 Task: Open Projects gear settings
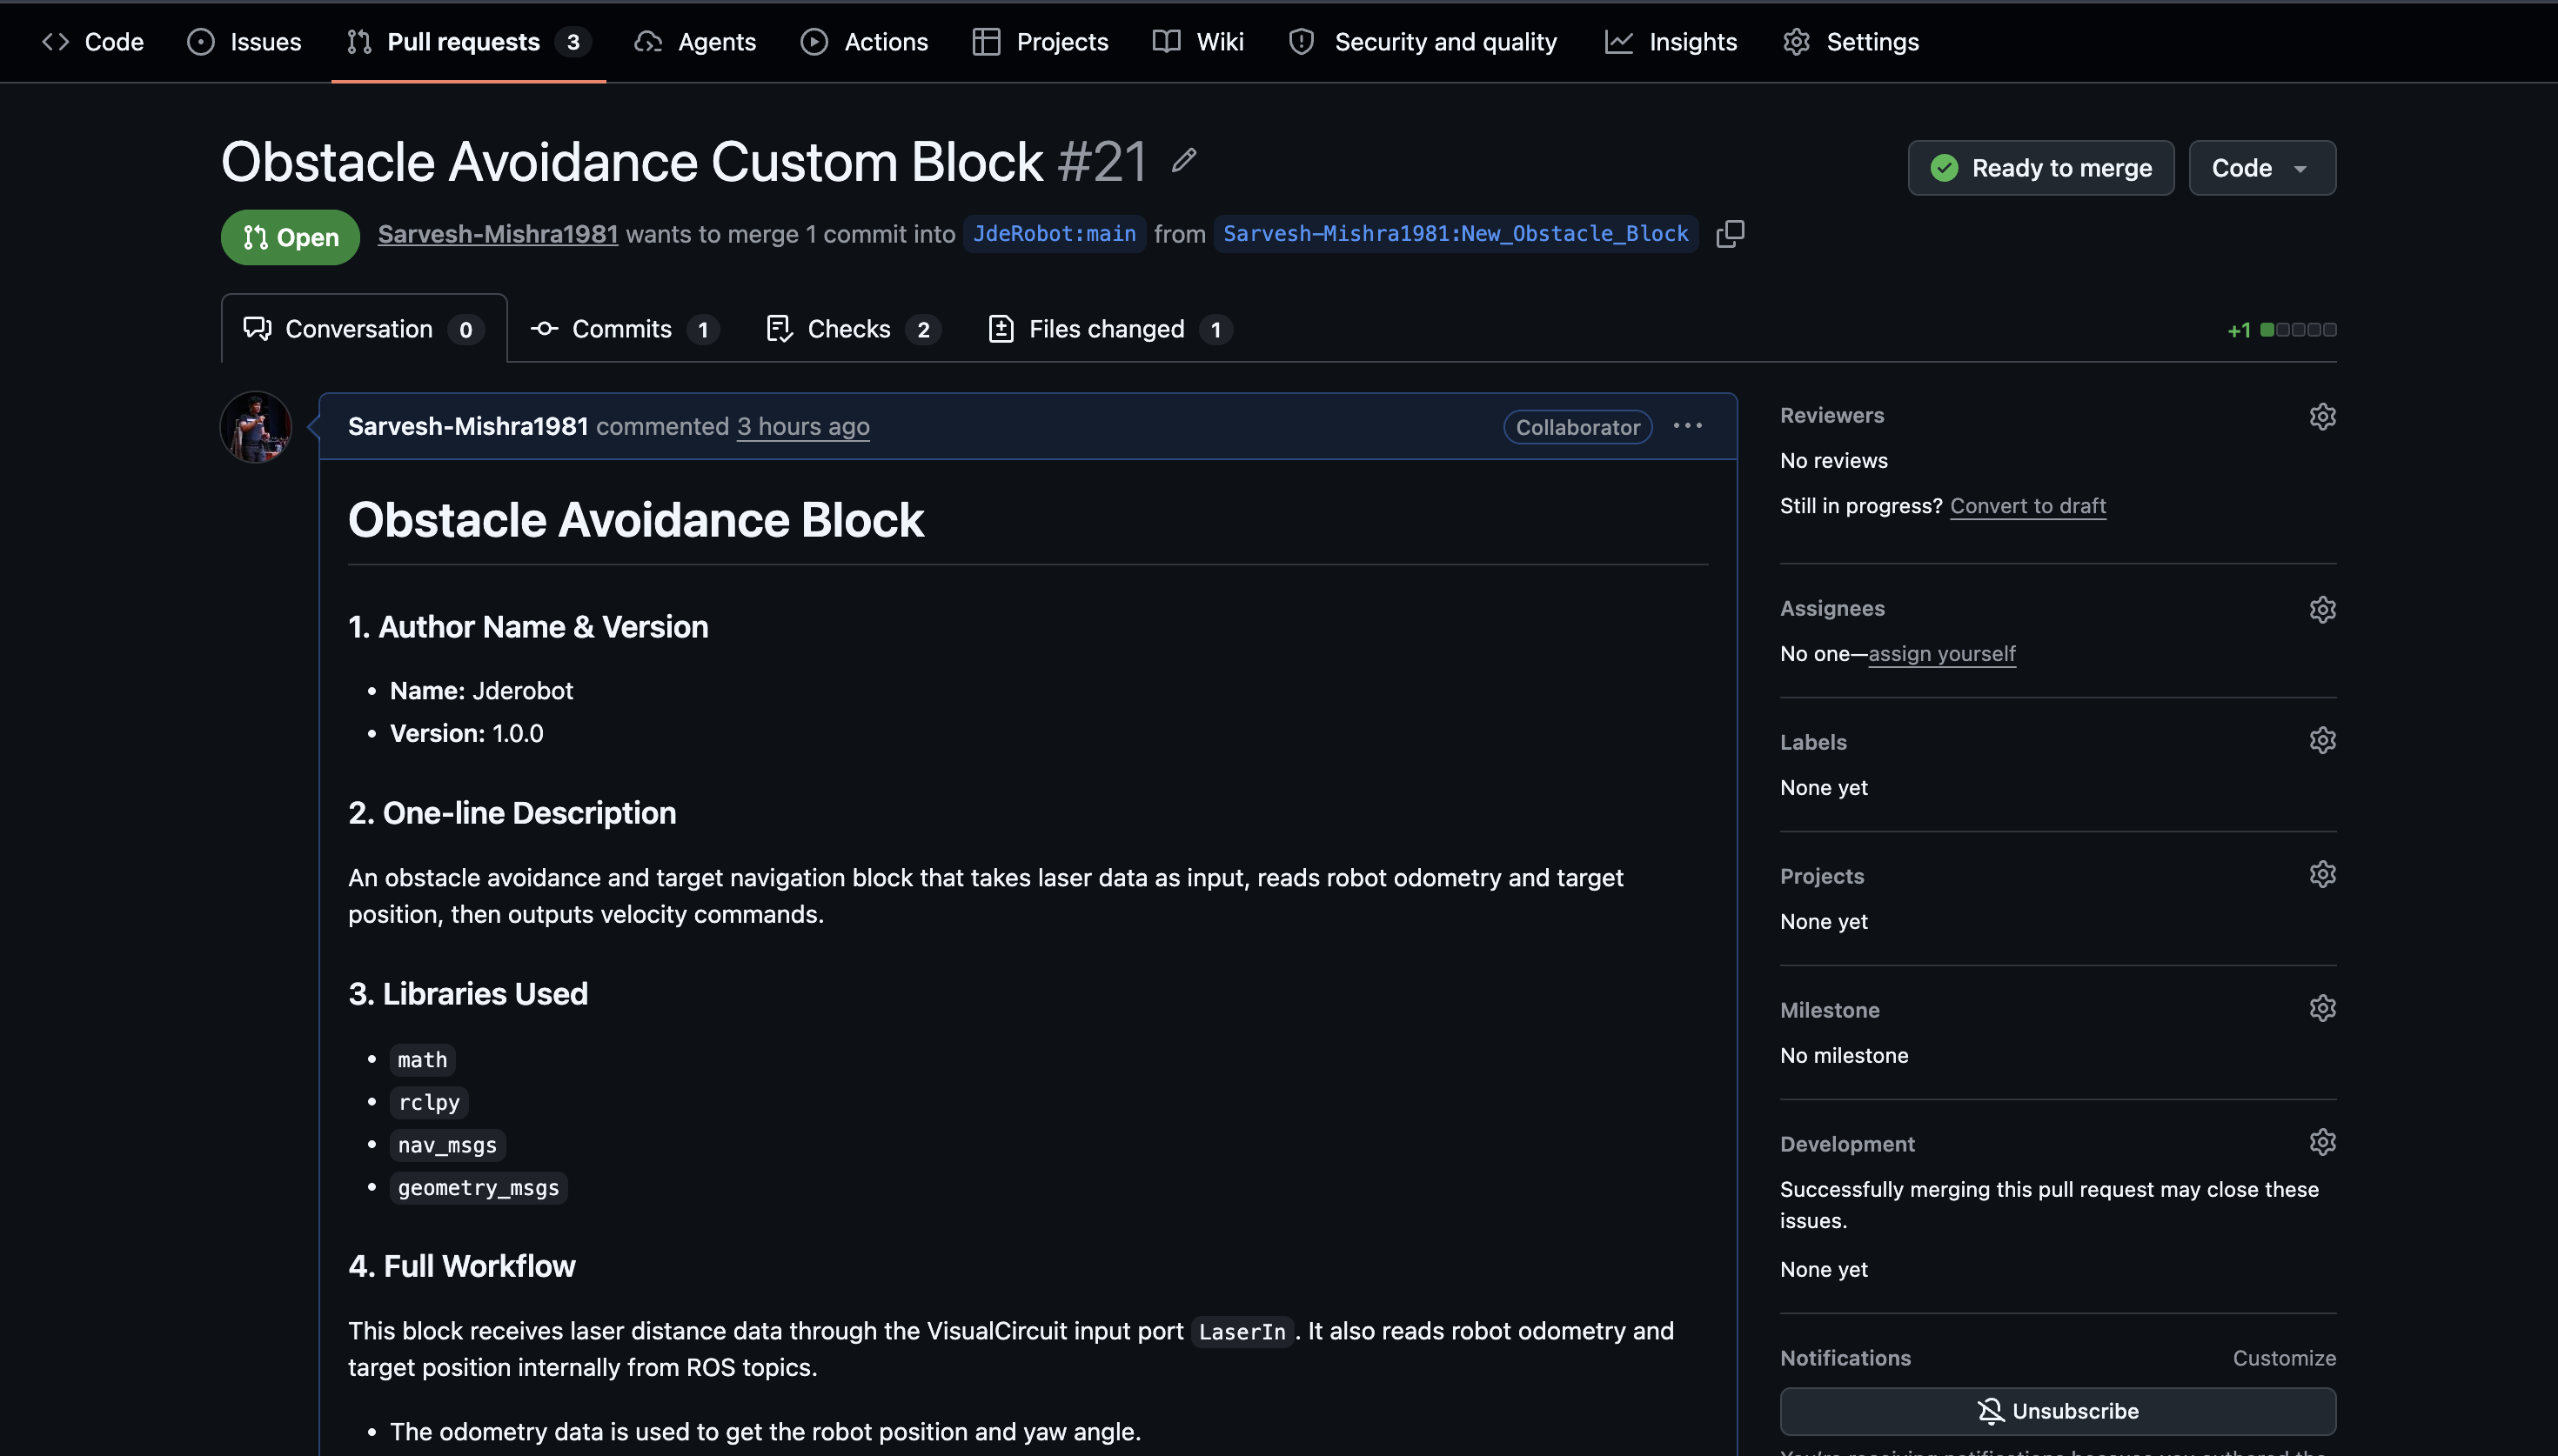pos(2322,874)
